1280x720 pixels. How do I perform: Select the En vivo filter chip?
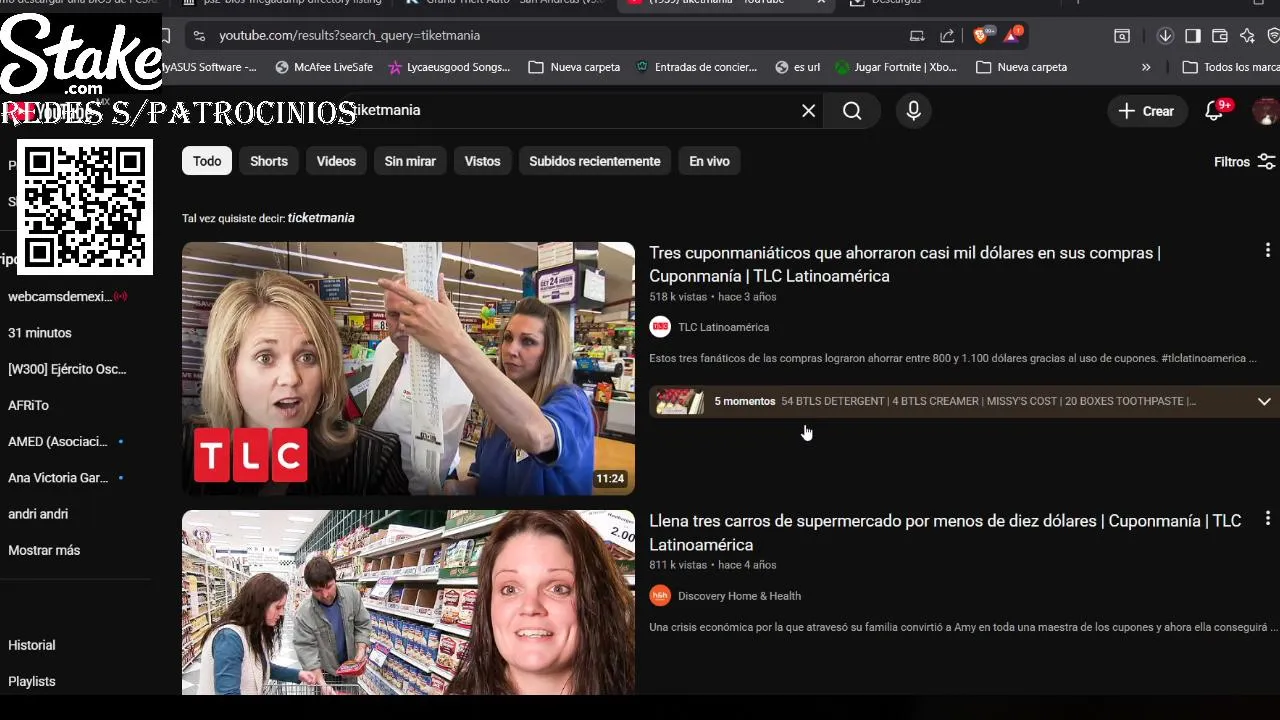709,161
